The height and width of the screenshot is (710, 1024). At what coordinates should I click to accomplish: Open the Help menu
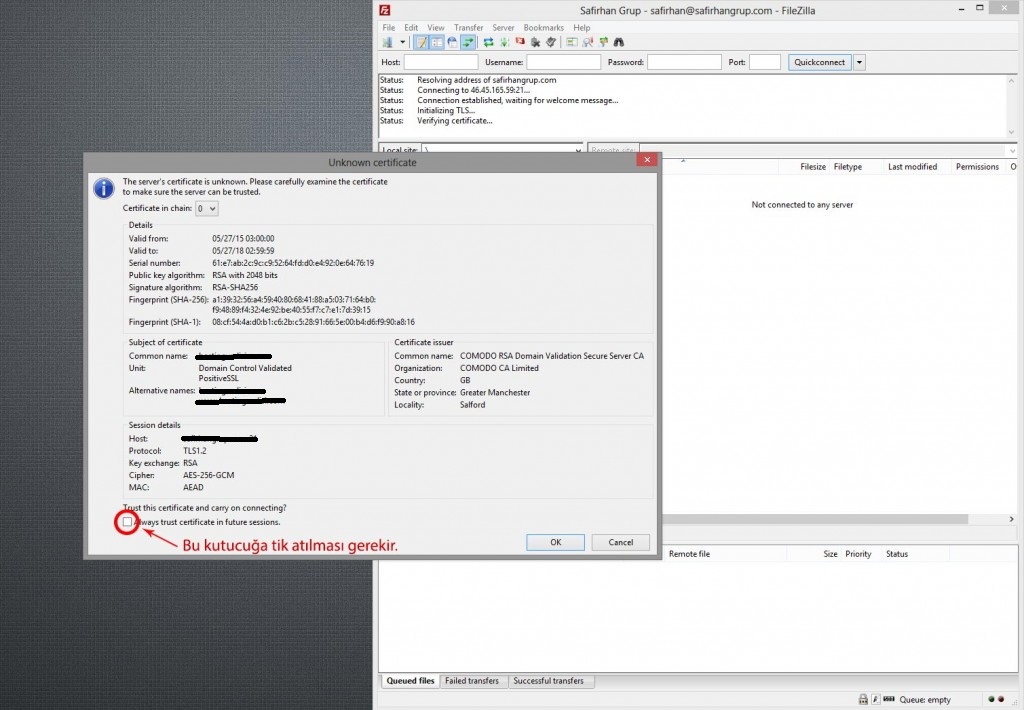pyautogui.click(x=581, y=27)
